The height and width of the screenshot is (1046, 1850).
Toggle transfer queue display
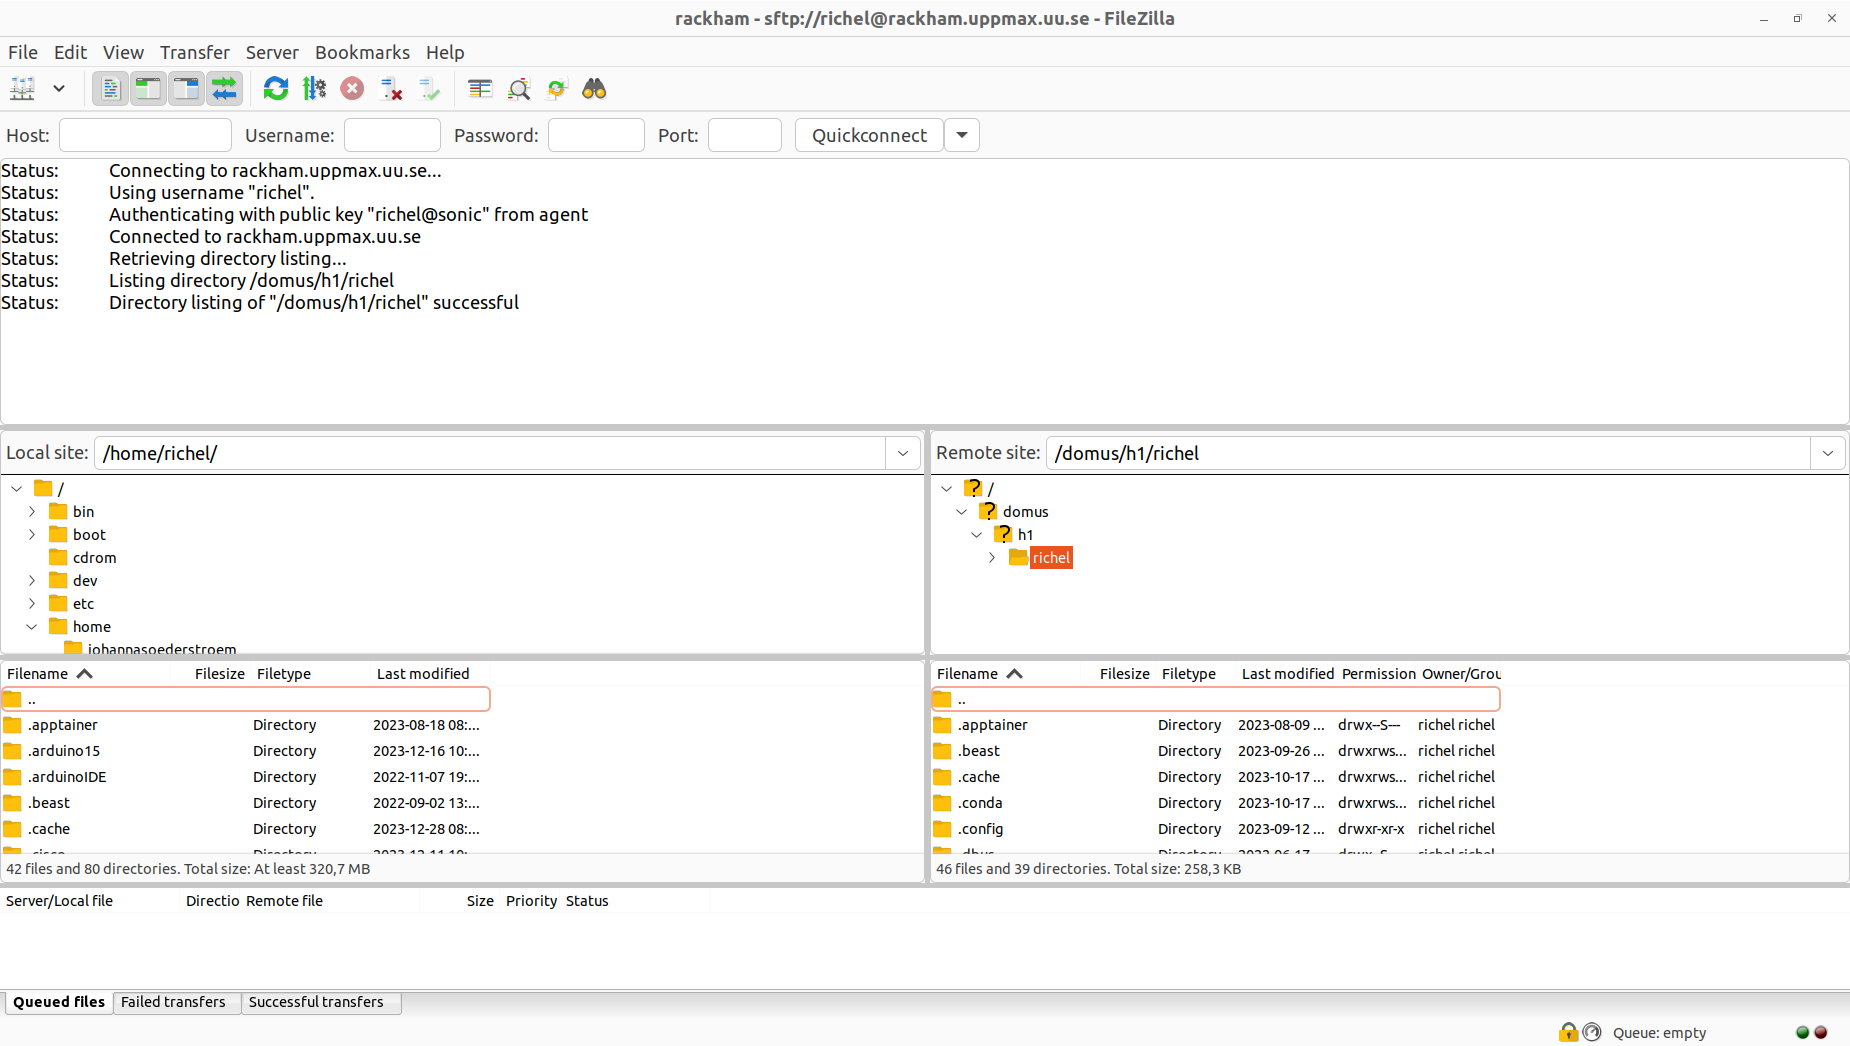225,89
